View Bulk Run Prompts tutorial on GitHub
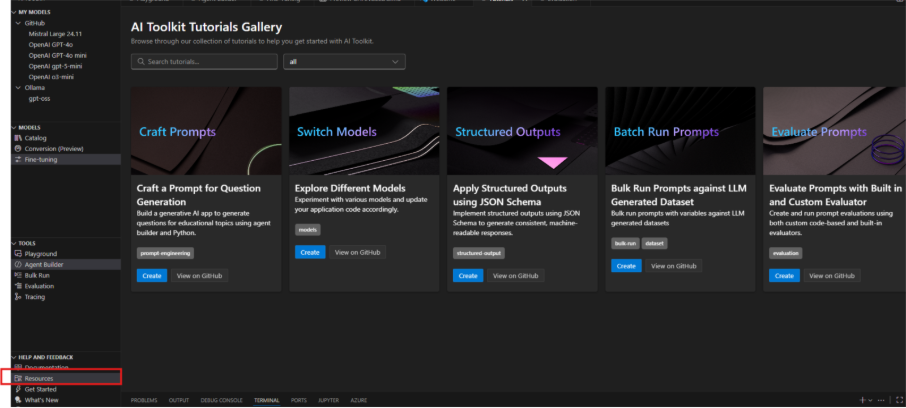This screenshot has width=906, height=408. [x=674, y=266]
